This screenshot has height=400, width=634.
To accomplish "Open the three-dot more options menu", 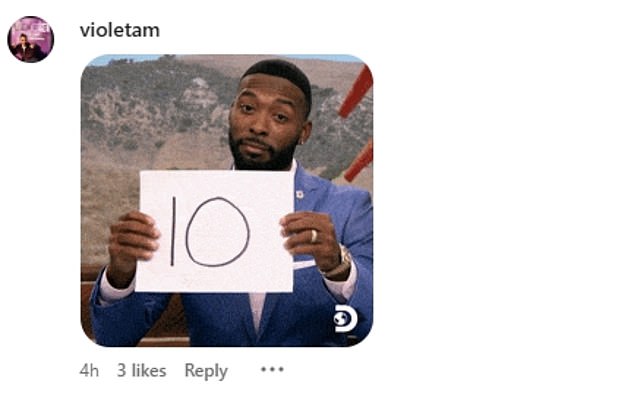I will pyautogui.click(x=272, y=369).
